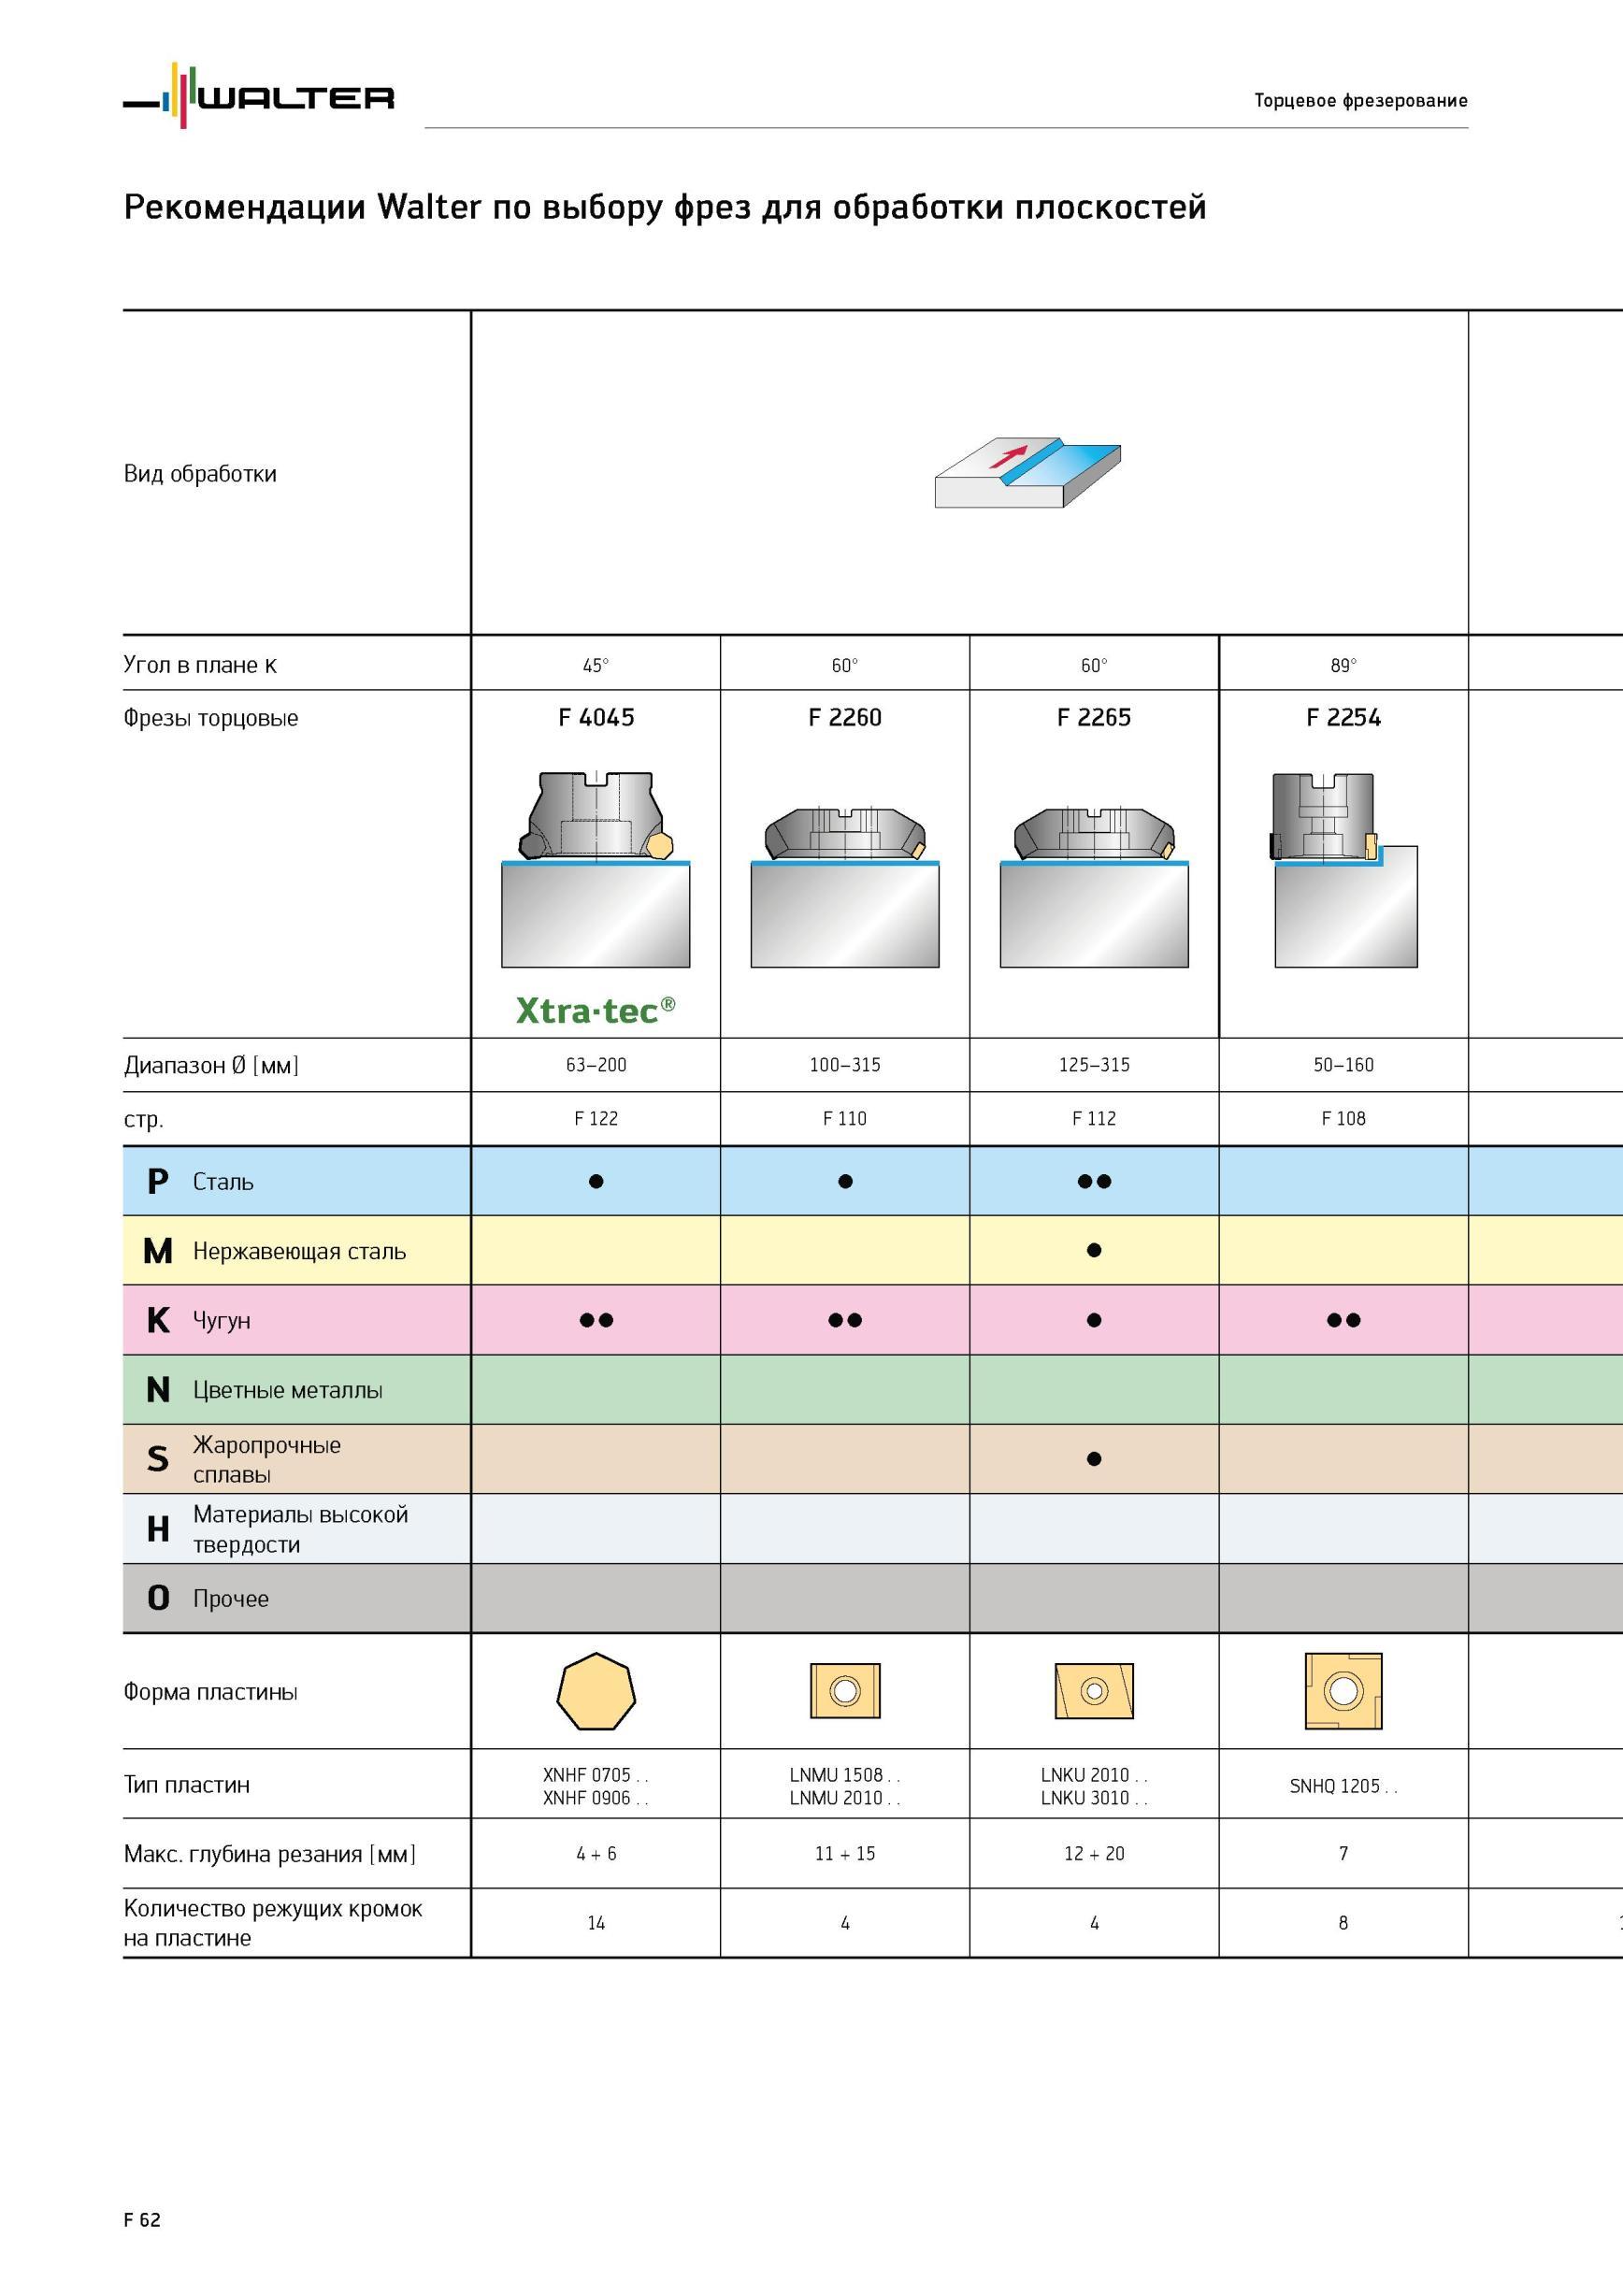Click the insert shape icon above LNMU 1508
The image size is (1623, 2296).
tap(845, 1691)
